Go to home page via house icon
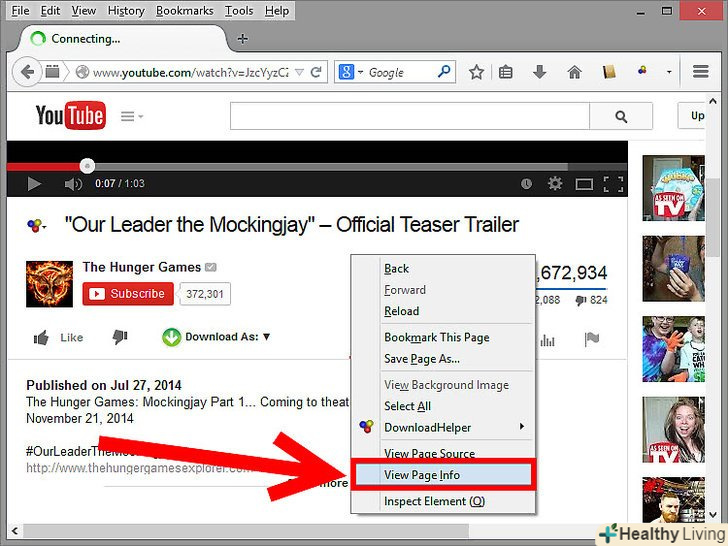The height and width of the screenshot is (546, 728). click(x=574, y=72)
